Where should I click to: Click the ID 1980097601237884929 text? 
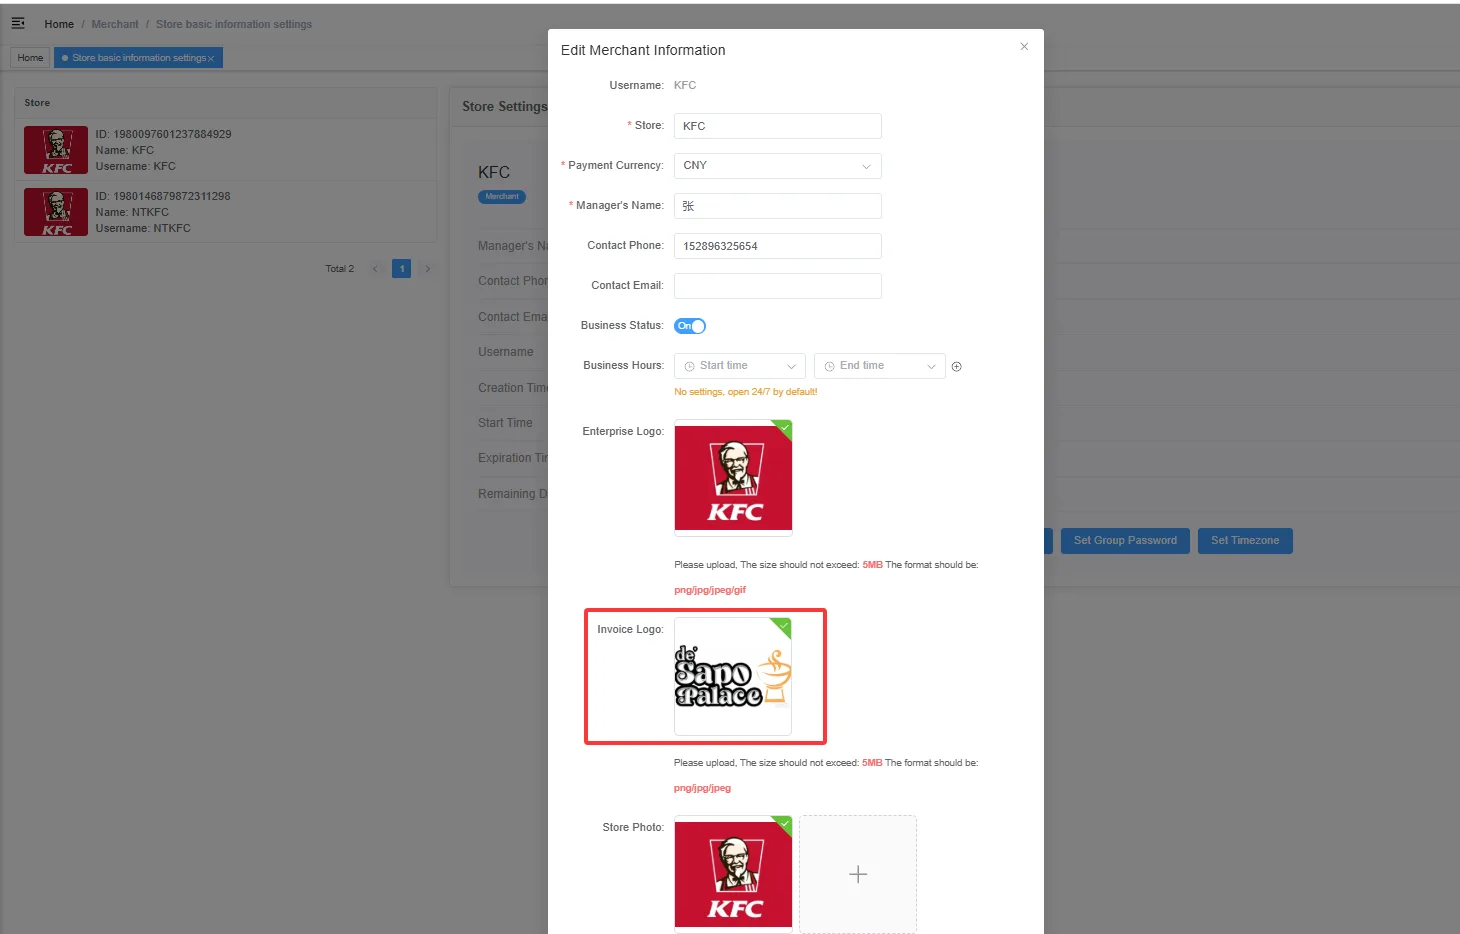(x=163, y=134)
